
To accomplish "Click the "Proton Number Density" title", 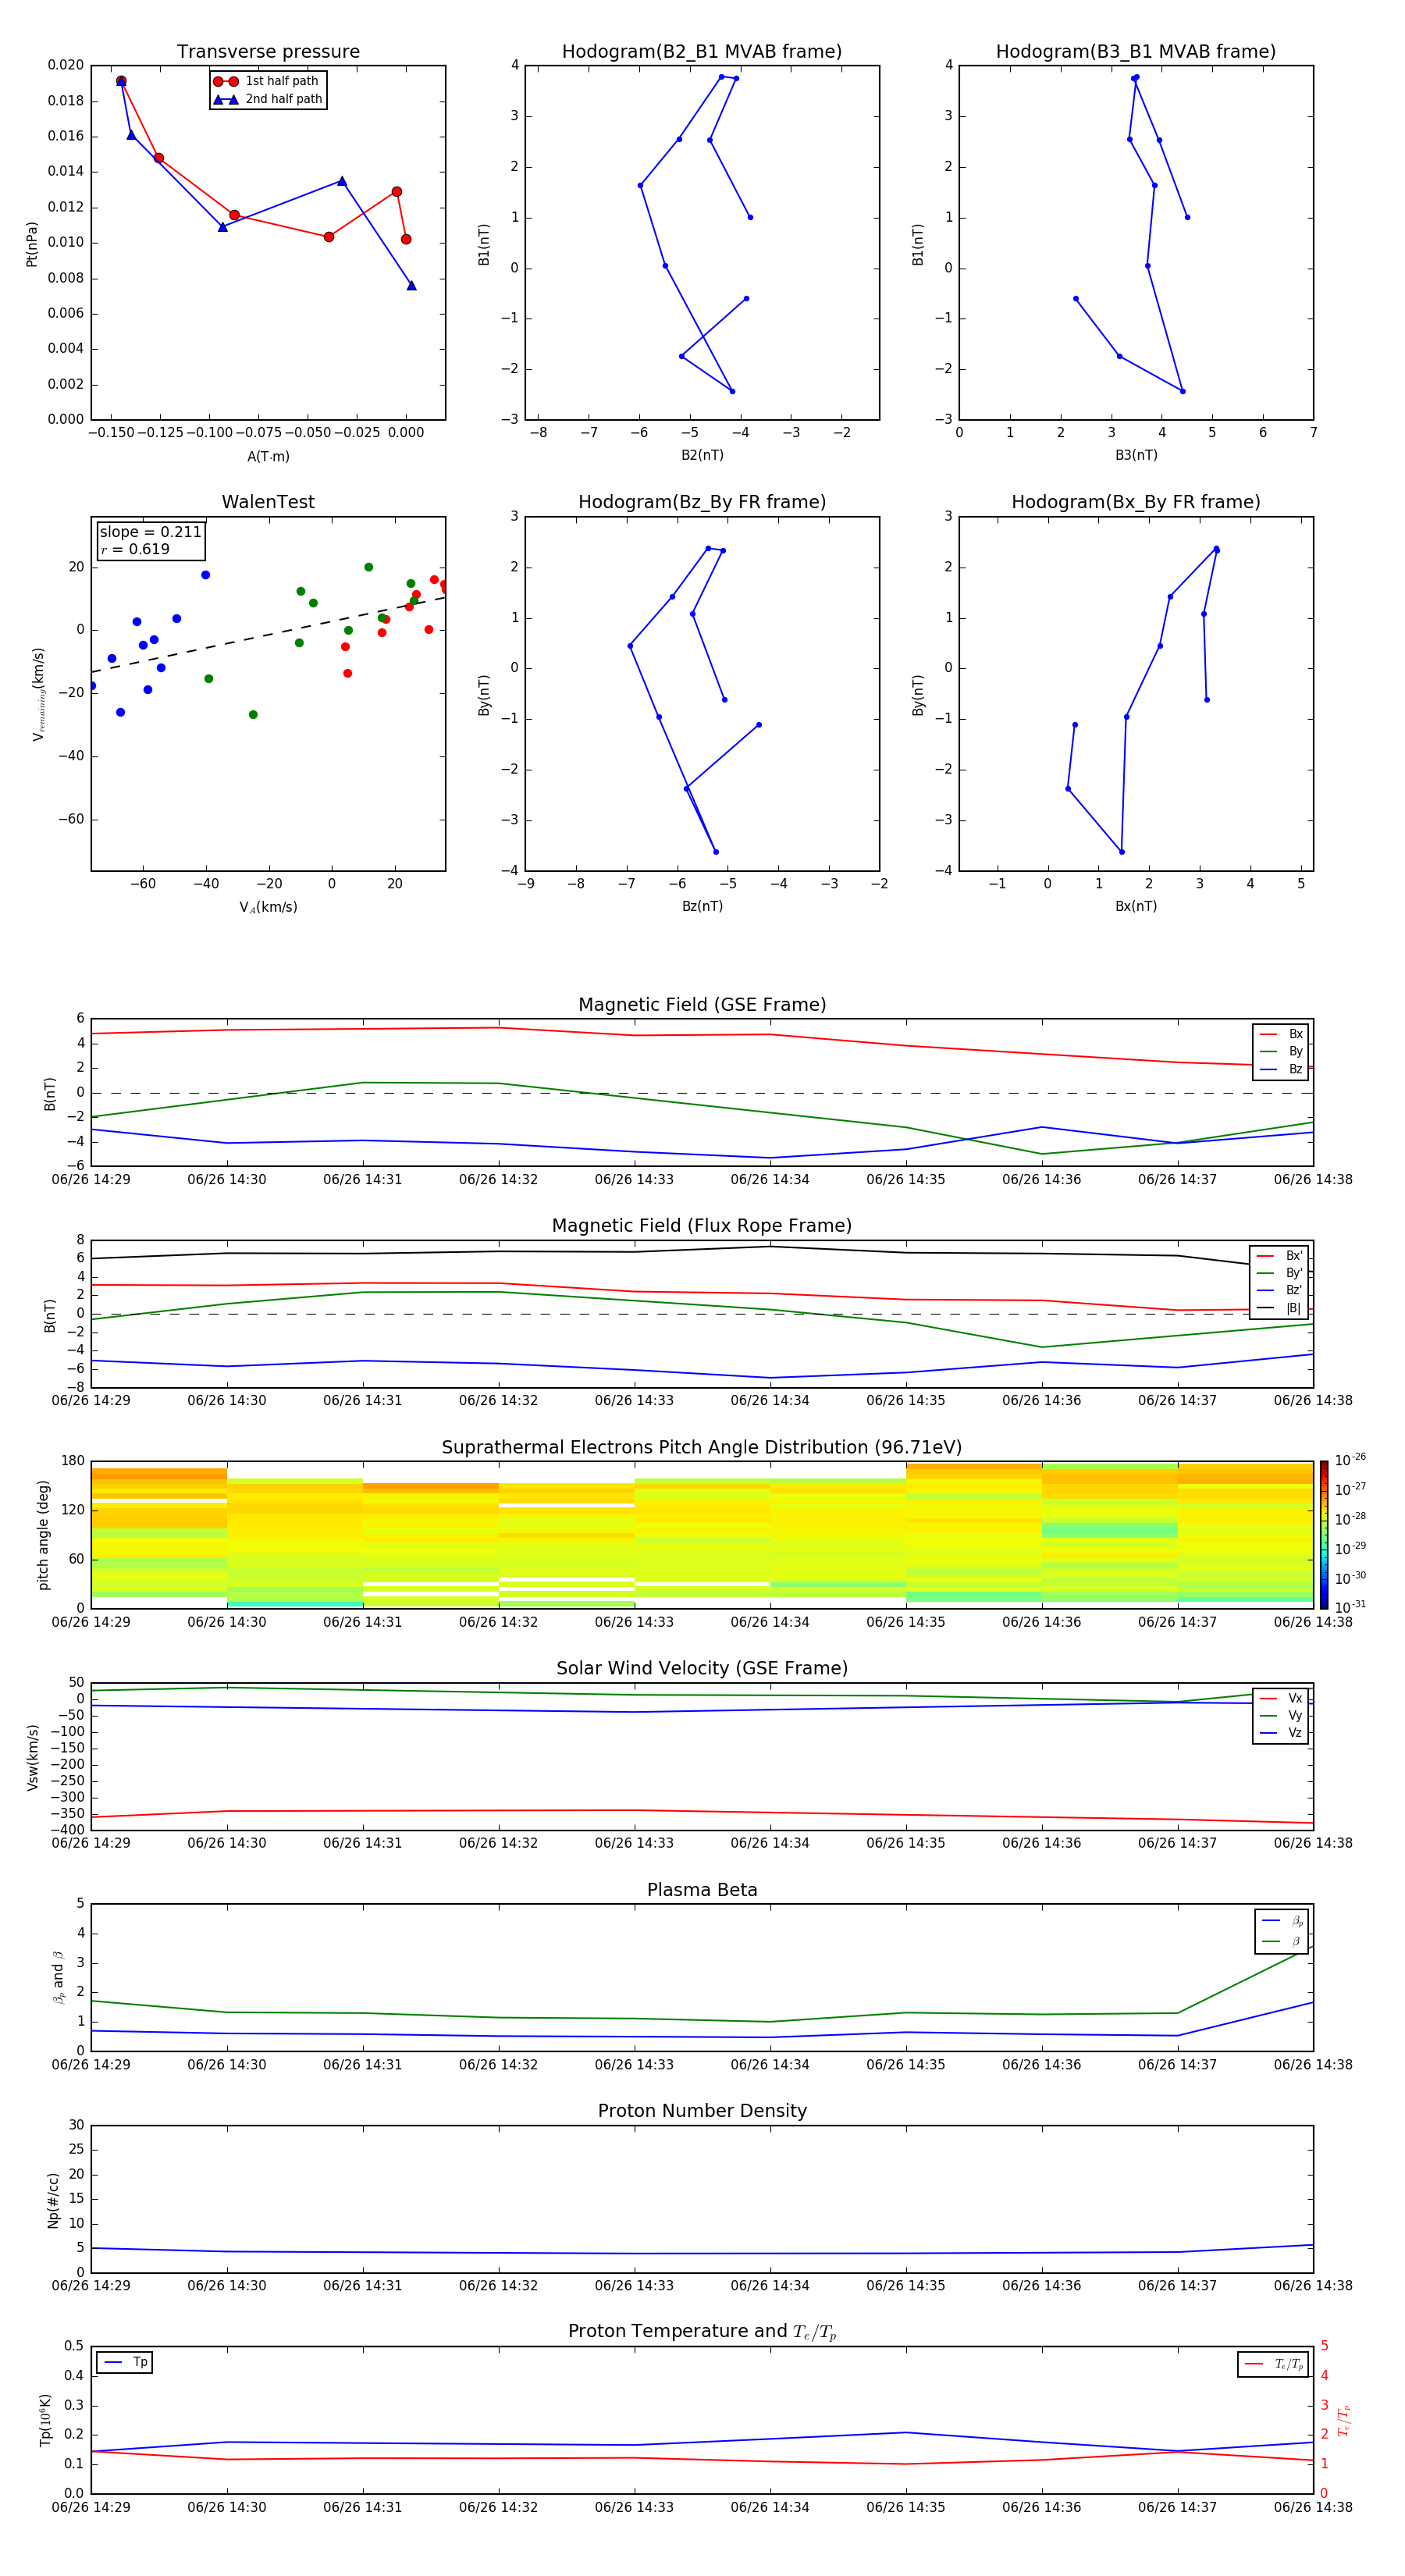I will click(x=702, y=2111).
